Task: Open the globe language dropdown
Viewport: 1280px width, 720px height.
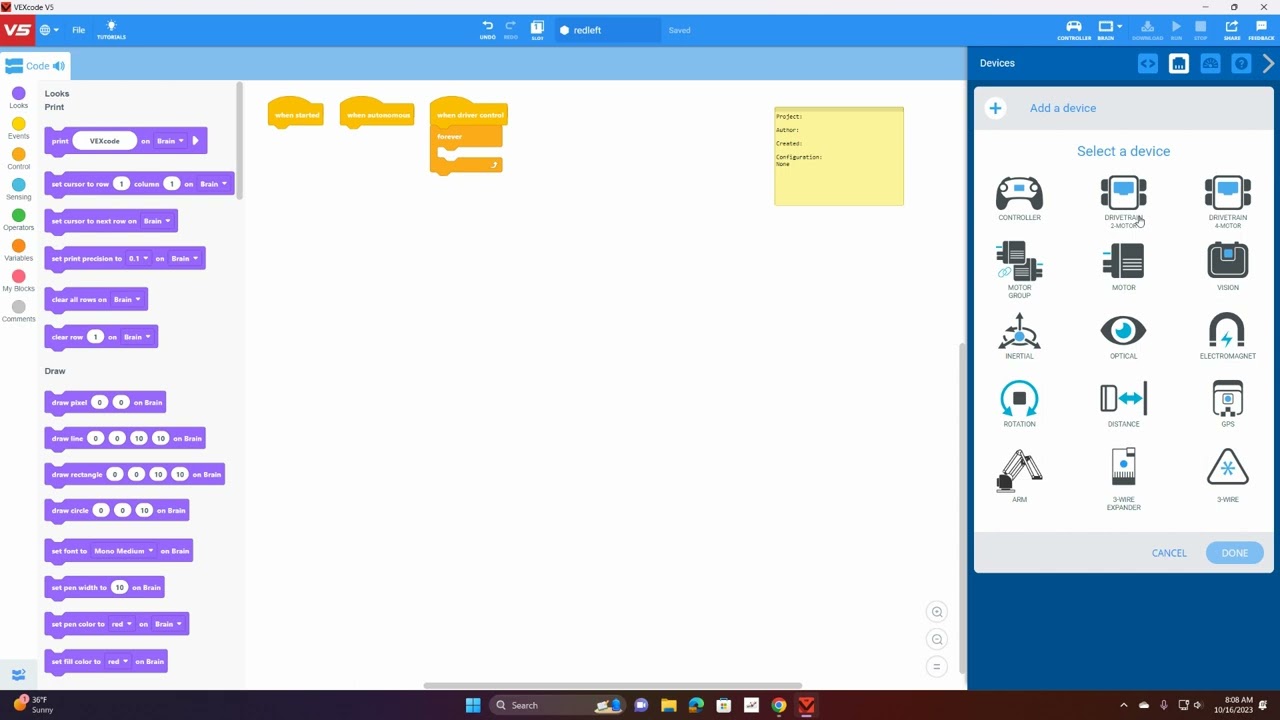Action: tap(48, 30)
